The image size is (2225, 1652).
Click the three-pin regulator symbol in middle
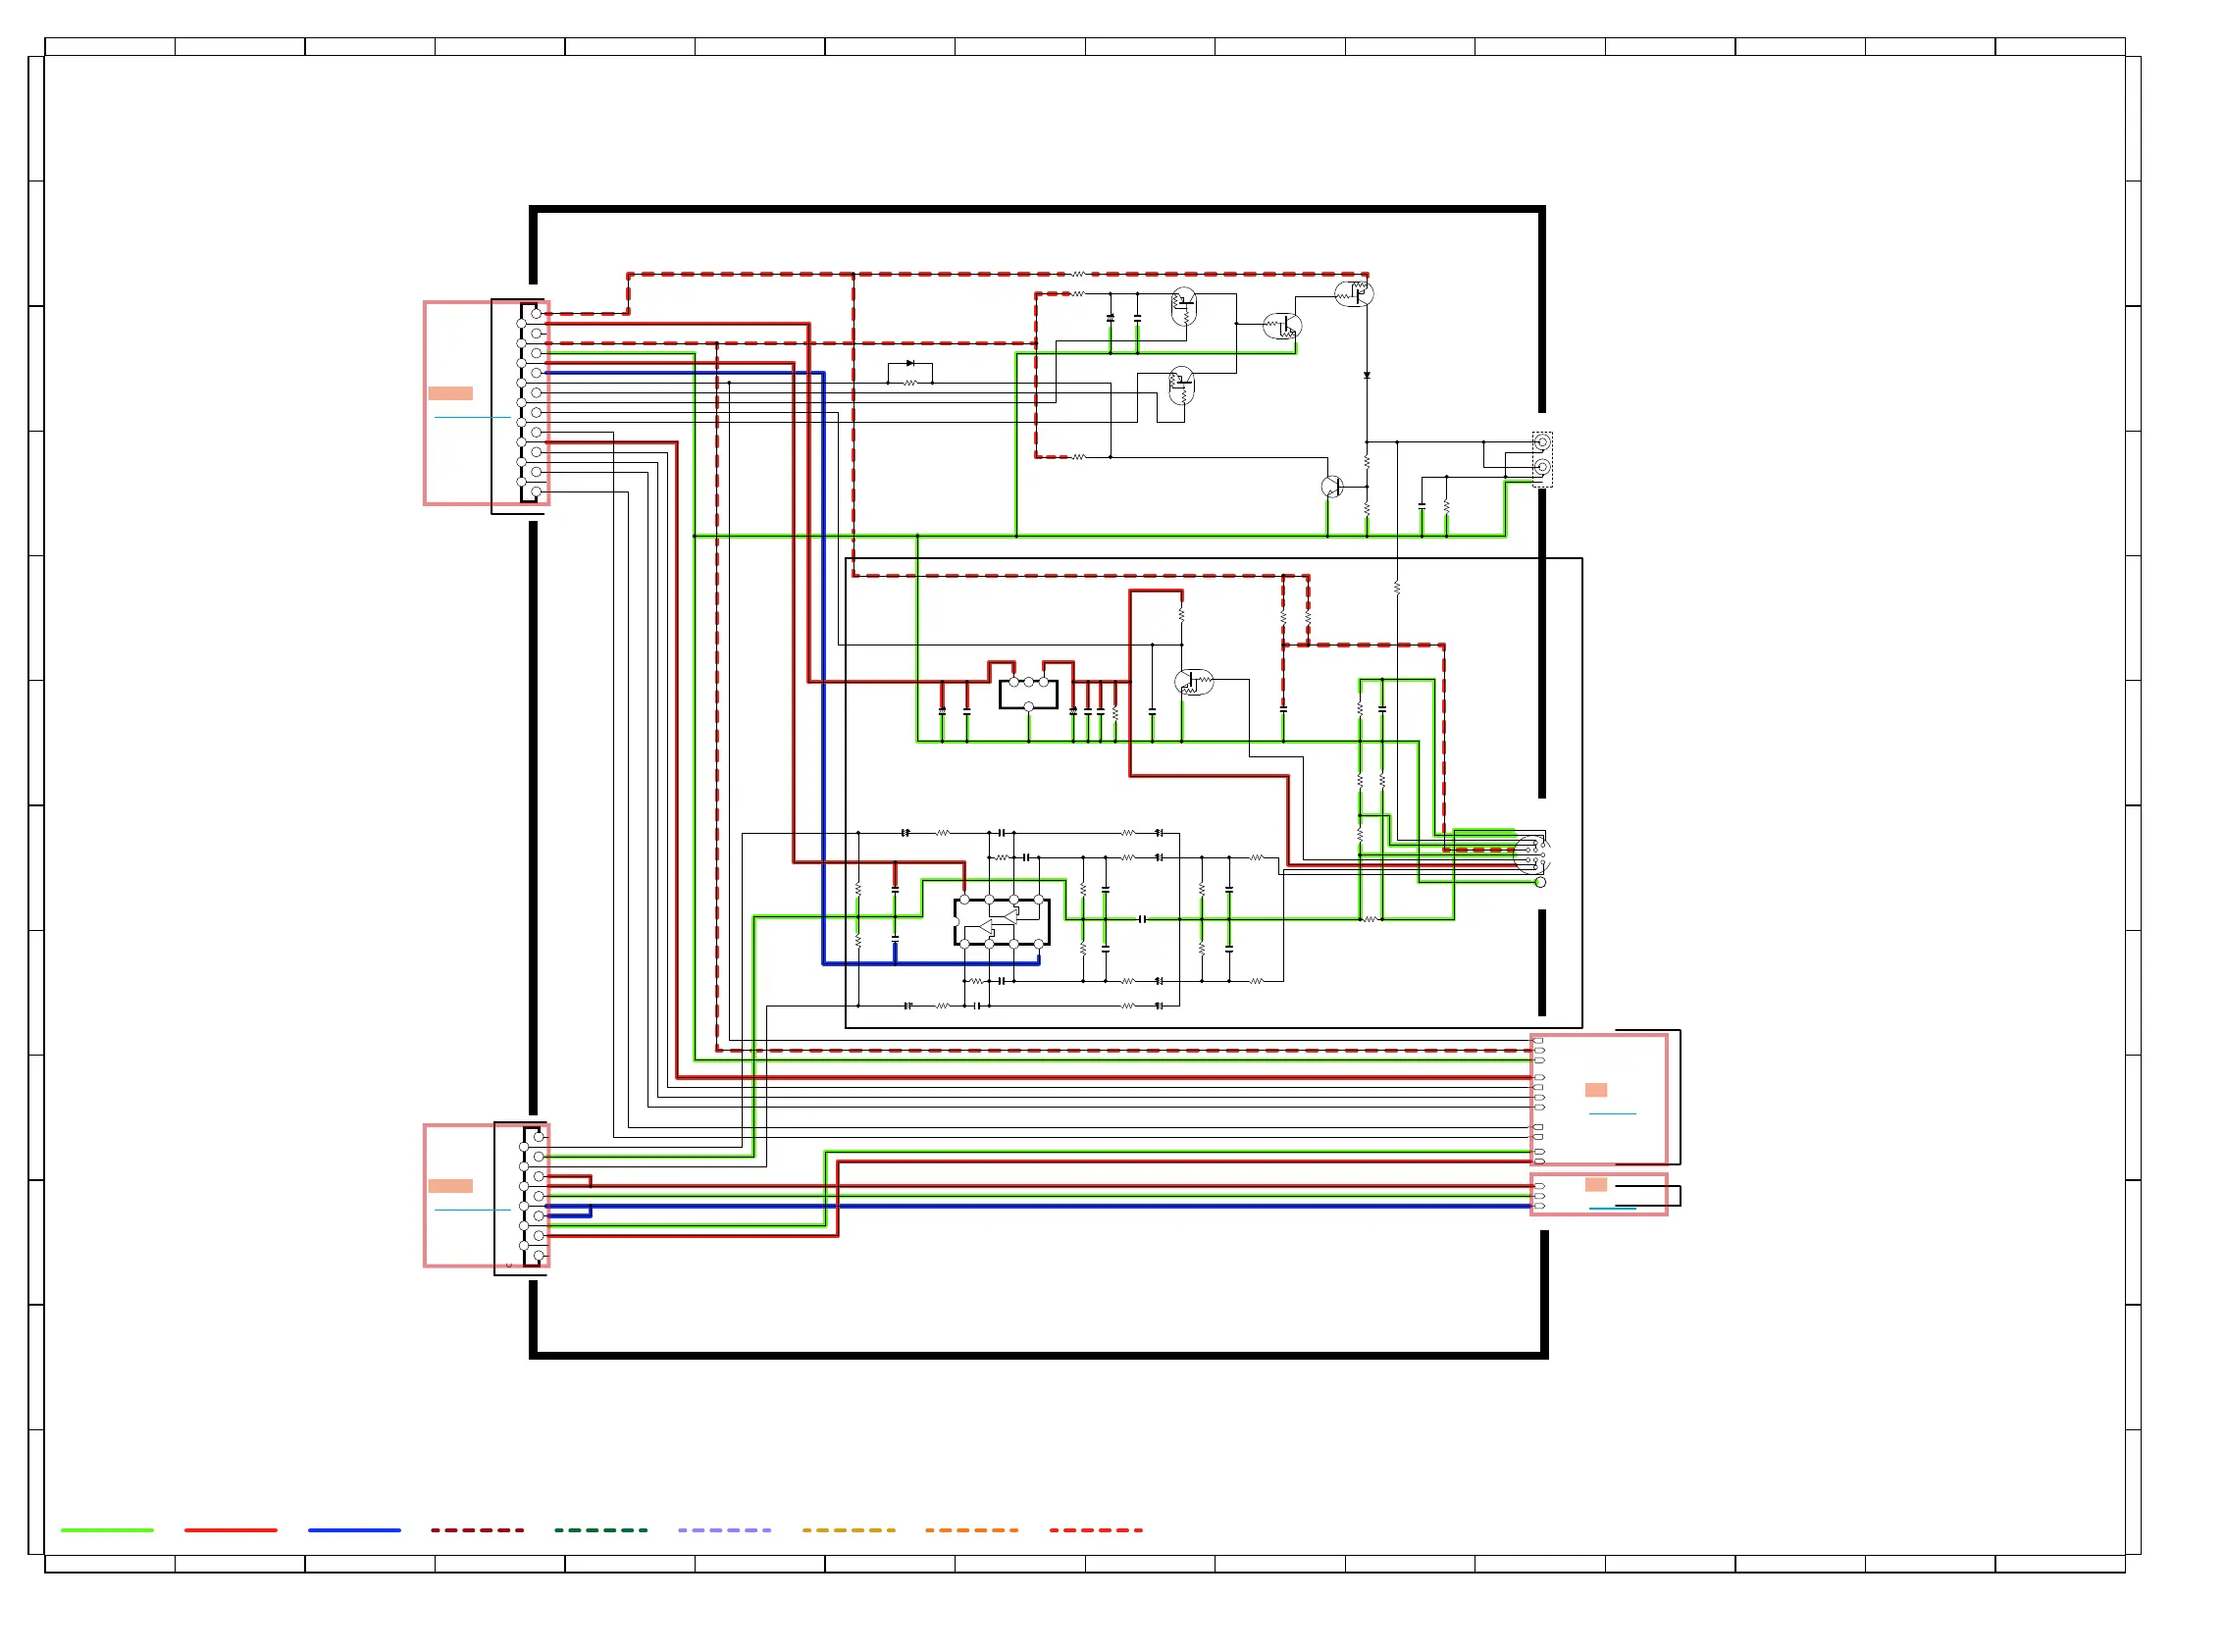[x=1028, y=693]
